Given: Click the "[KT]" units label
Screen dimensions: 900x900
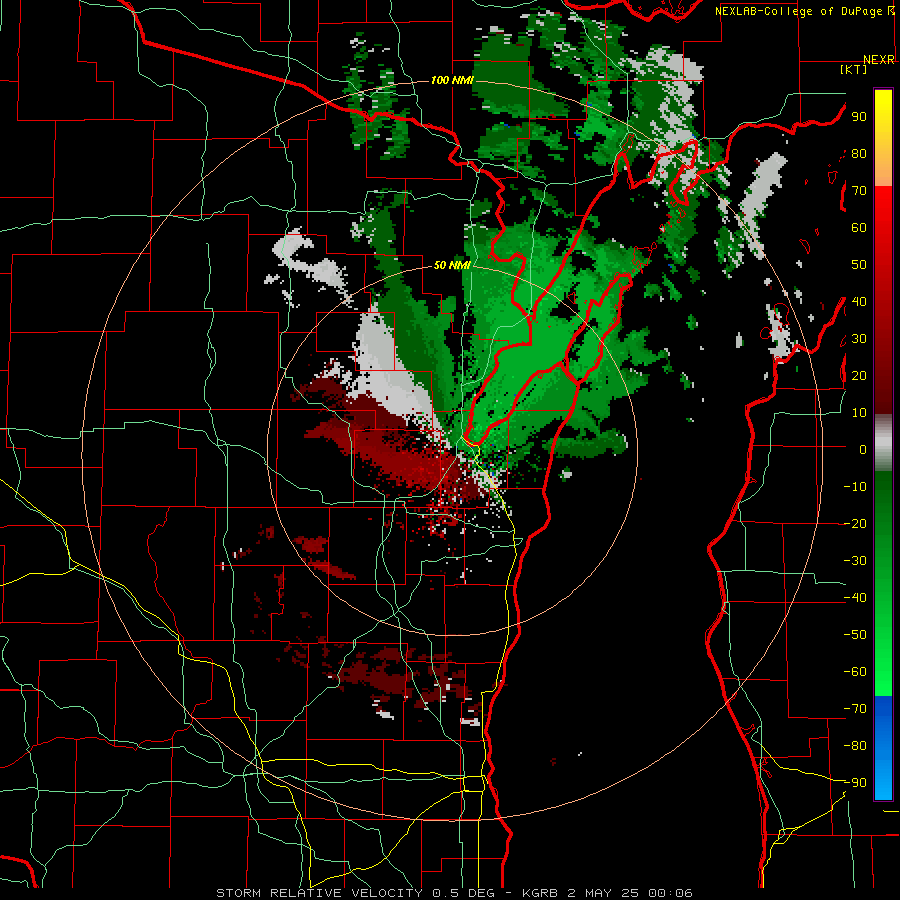Looking at the screenshot, I should click(x=854, y=69).
